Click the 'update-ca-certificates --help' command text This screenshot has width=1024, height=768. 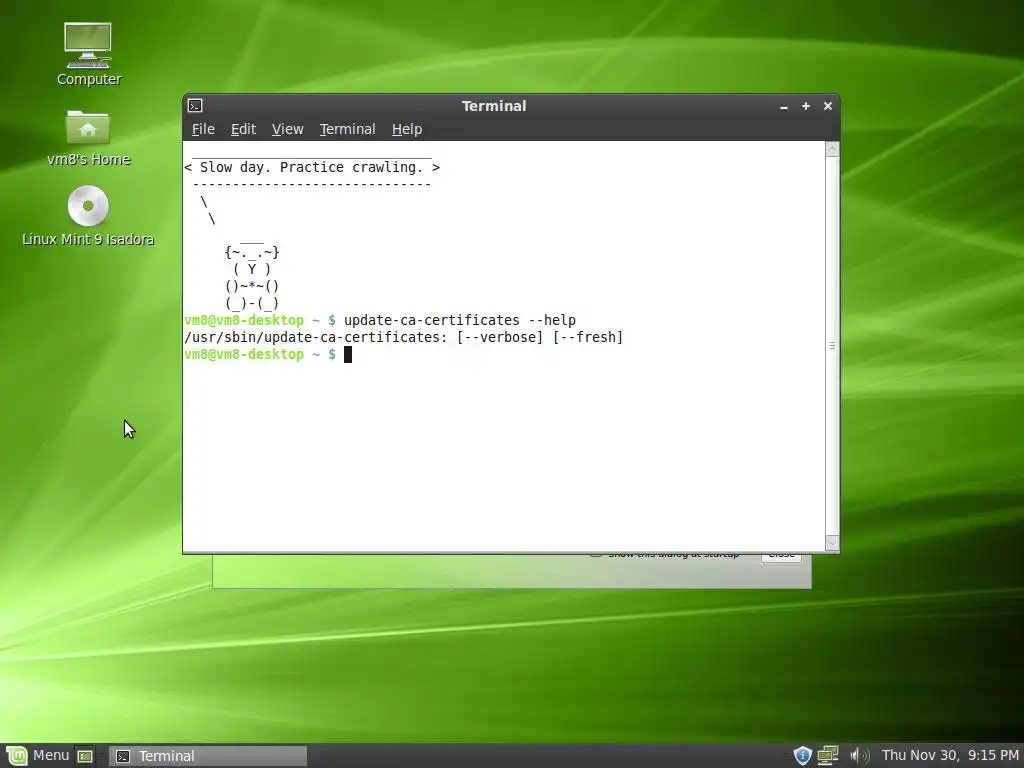pyautogui.click(x=460, y=321)
